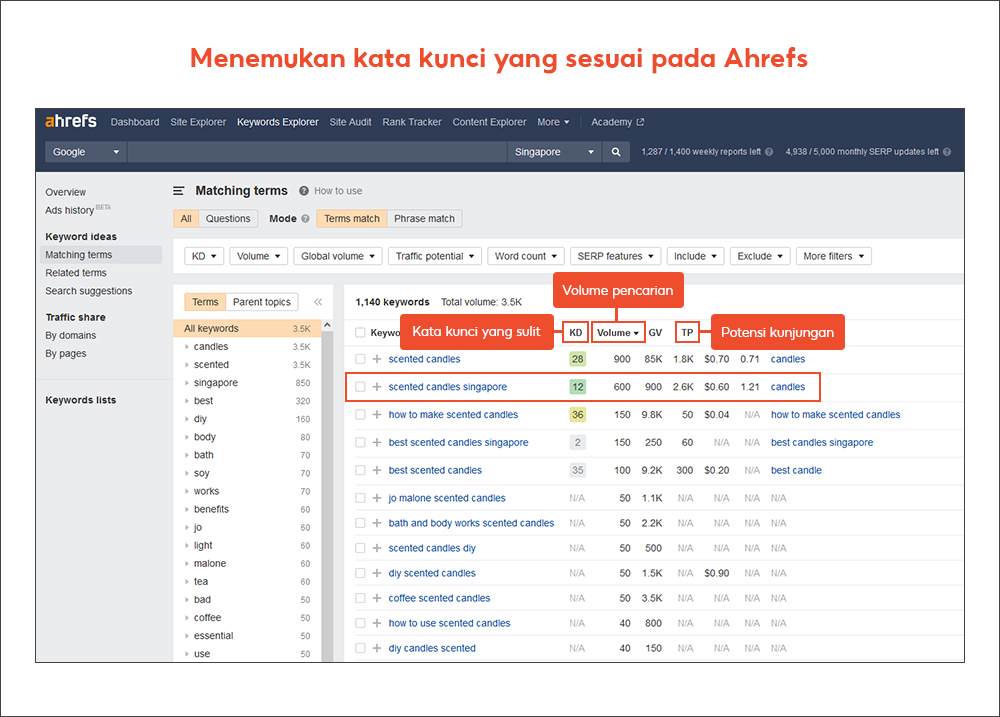Click plus icon for best scented candles singapore

[377, 442]
